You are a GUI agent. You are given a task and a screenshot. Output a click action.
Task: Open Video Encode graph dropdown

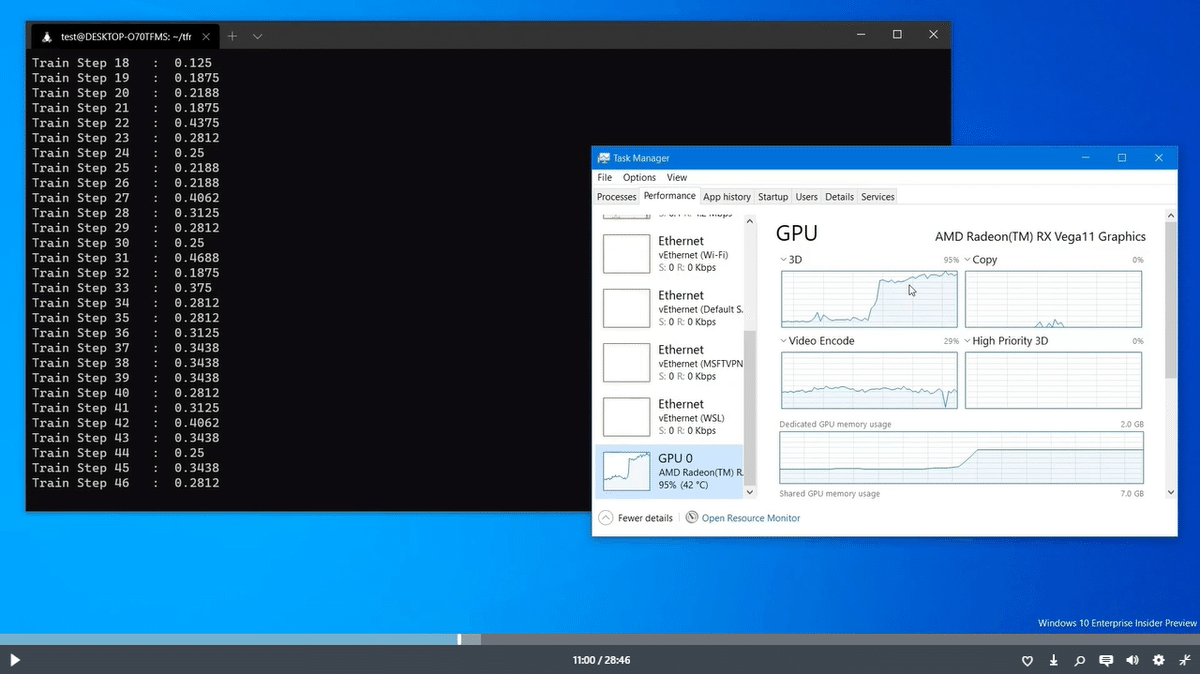tap(784, 341)
